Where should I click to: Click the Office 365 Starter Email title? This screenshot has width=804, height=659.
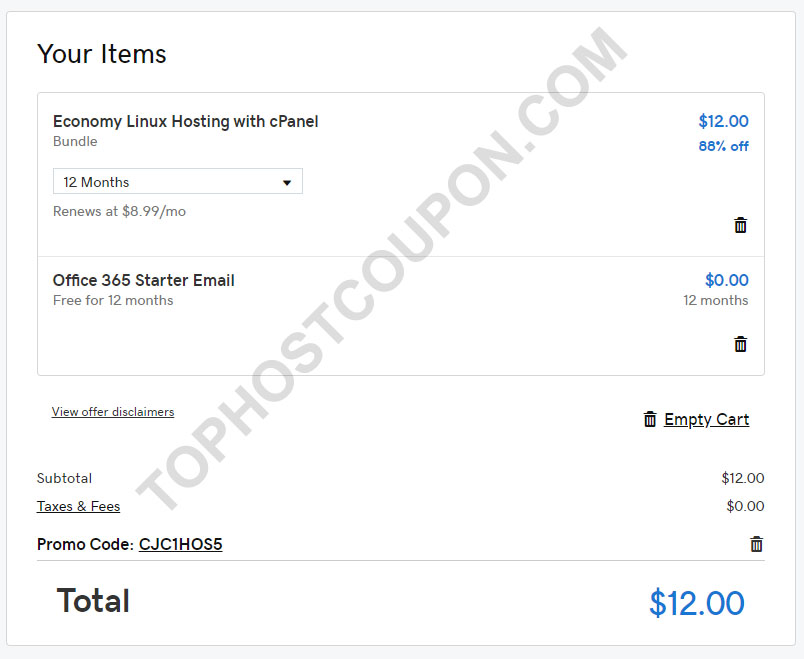[x=144, y=281]
